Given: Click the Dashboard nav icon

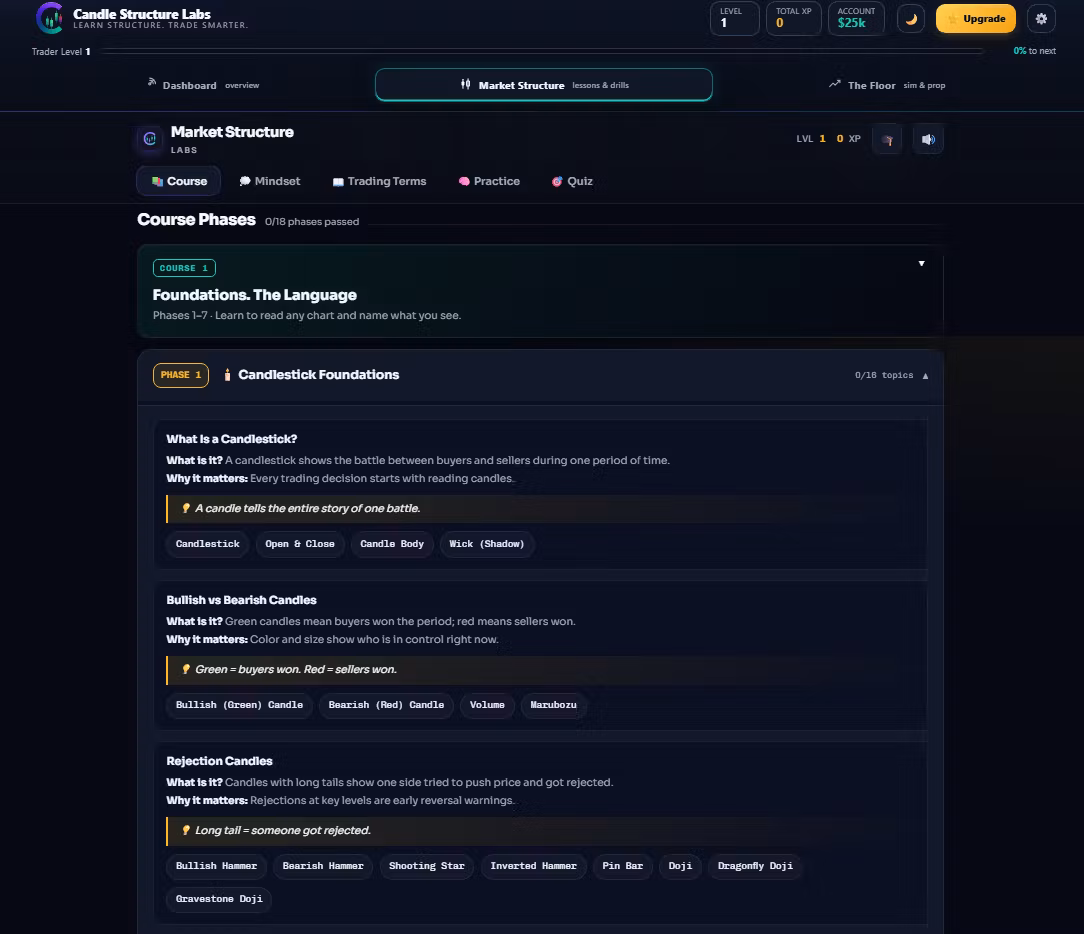Looking at the screenshot, I should click(151, 82).
